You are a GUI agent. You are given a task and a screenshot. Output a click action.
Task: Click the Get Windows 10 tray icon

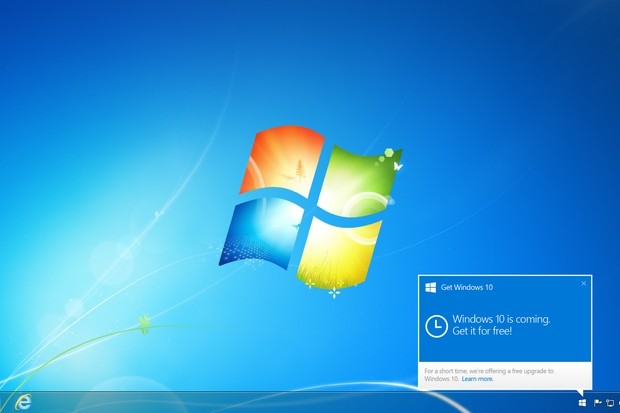(582, 403)
